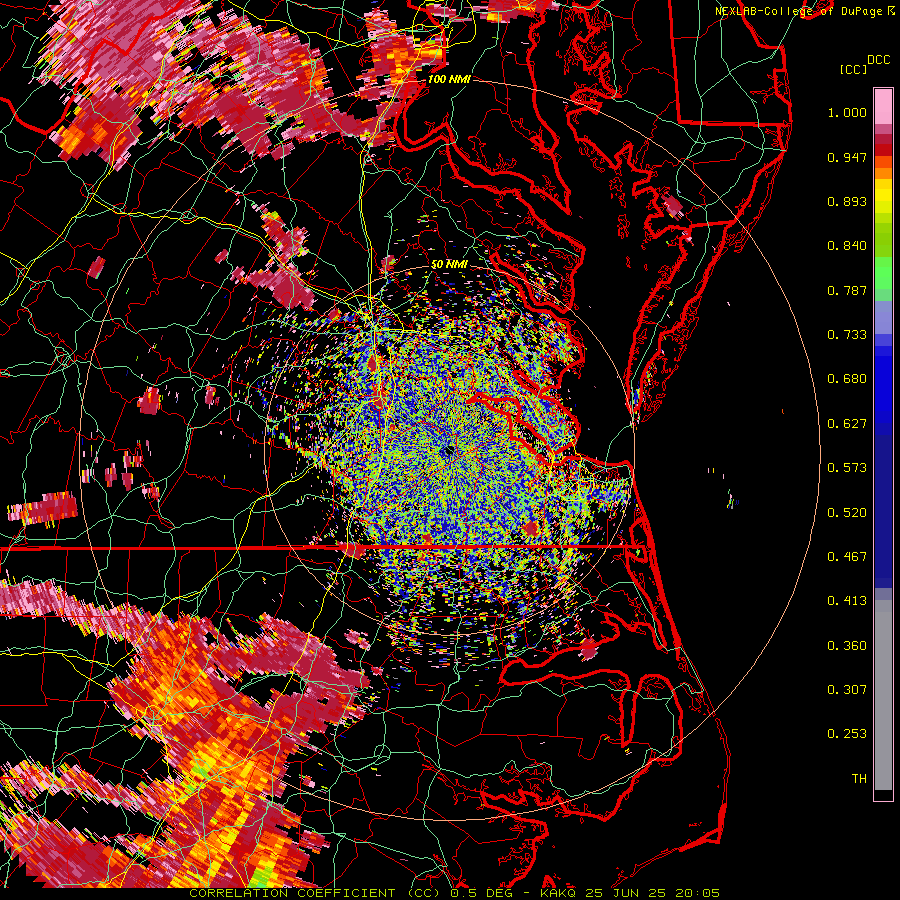
Task: Click the 0.520 scale value
Action: (847, 513)
